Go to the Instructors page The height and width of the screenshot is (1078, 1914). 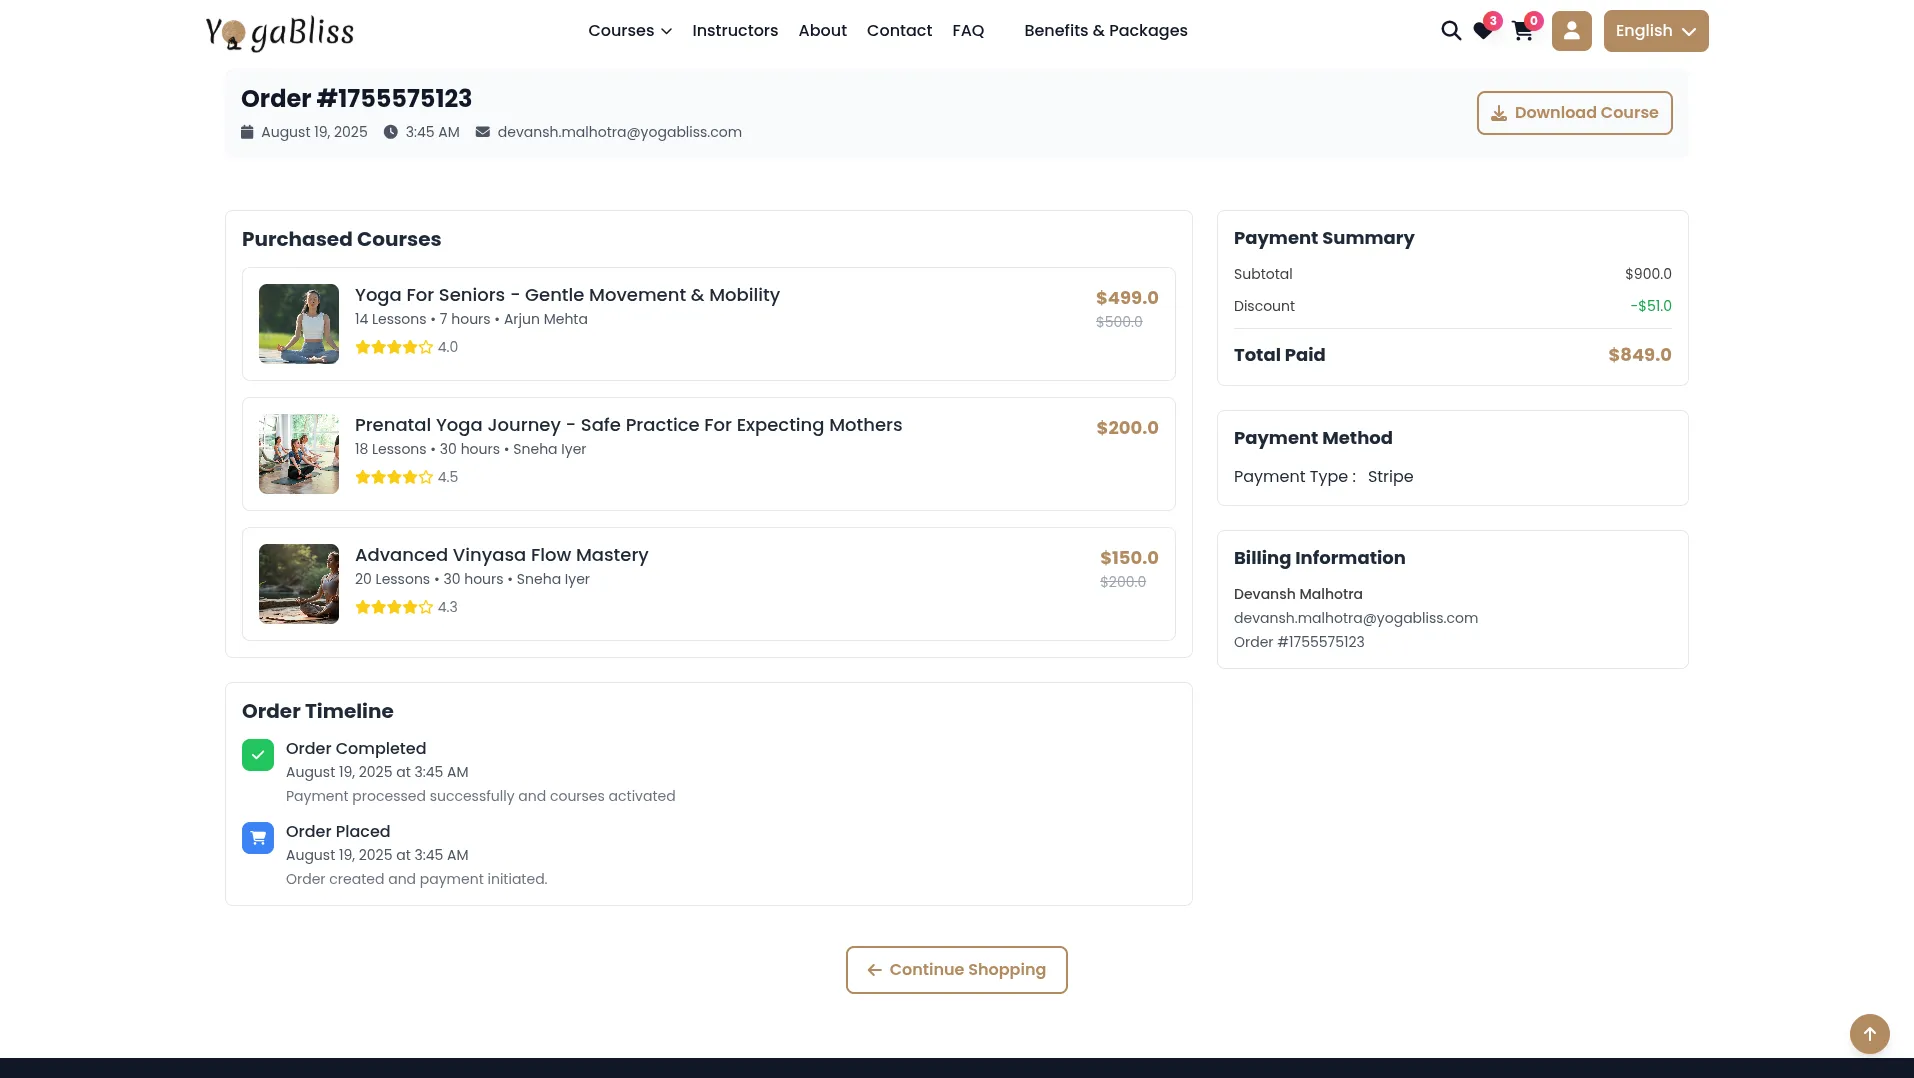pos(734,31)
